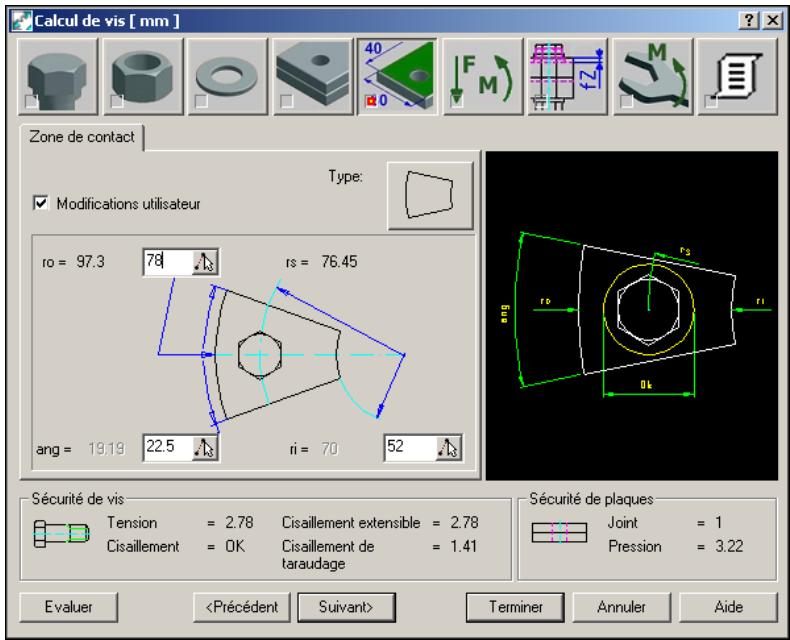Toggle the checkbox on the washer step icon

pos(201,101)
